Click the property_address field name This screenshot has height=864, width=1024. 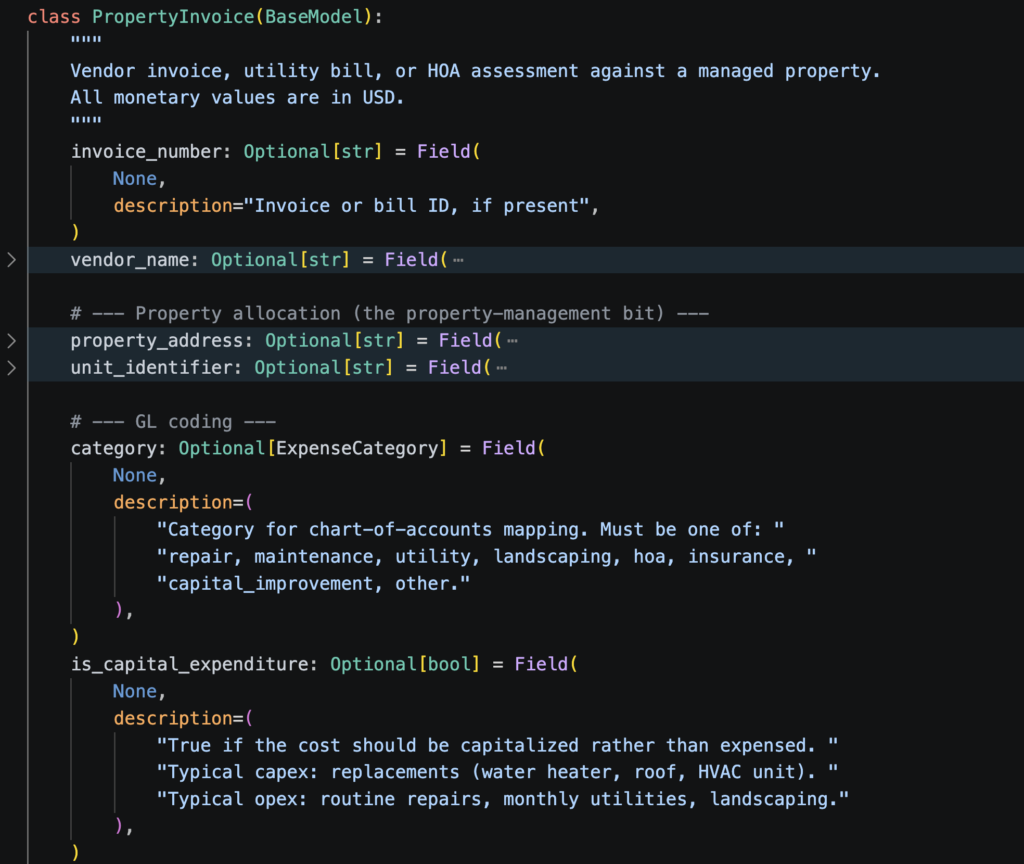[x=157, y=340]
